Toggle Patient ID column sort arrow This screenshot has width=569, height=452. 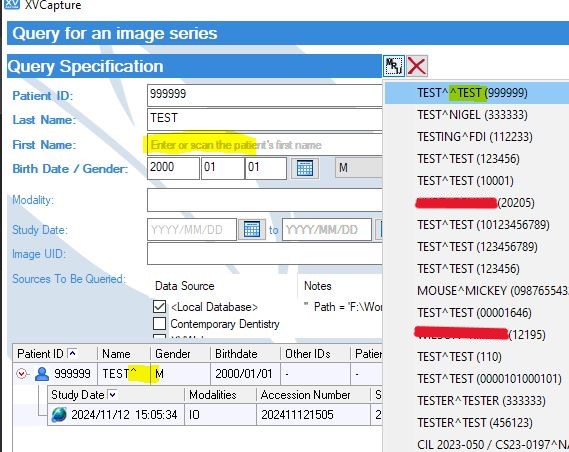(x=73, y=353)
